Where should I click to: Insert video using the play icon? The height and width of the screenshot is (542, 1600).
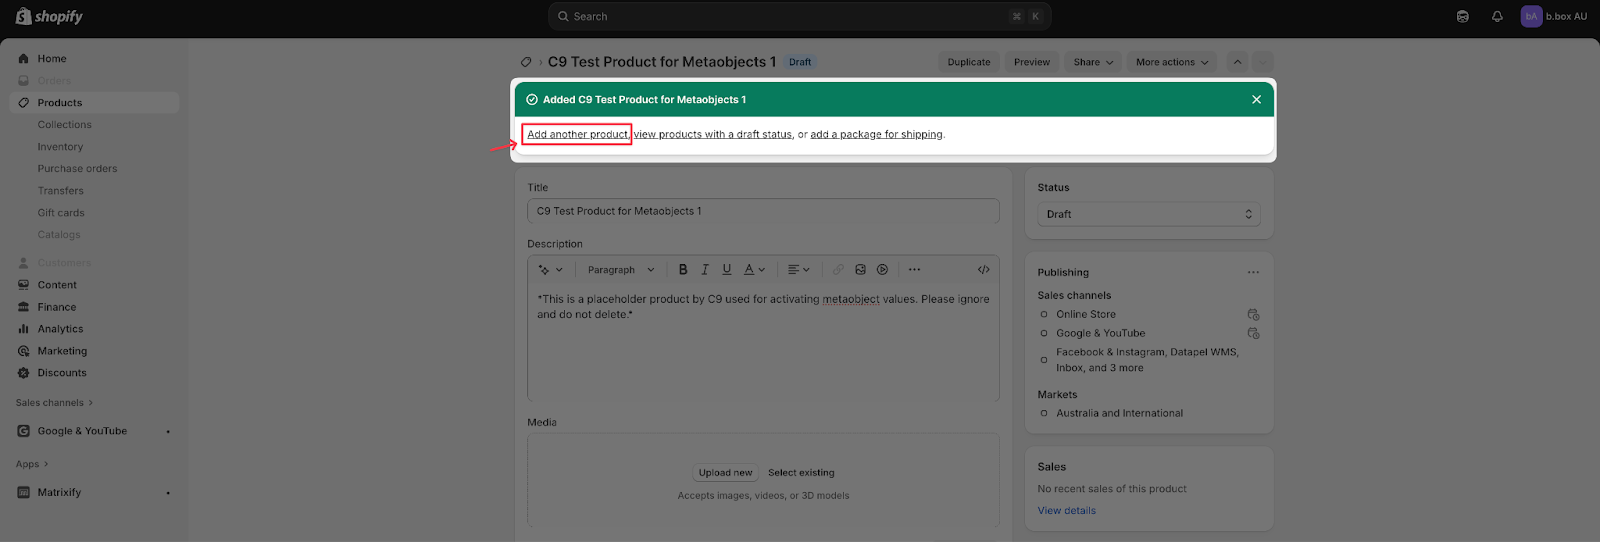click(x=882, y=270)
